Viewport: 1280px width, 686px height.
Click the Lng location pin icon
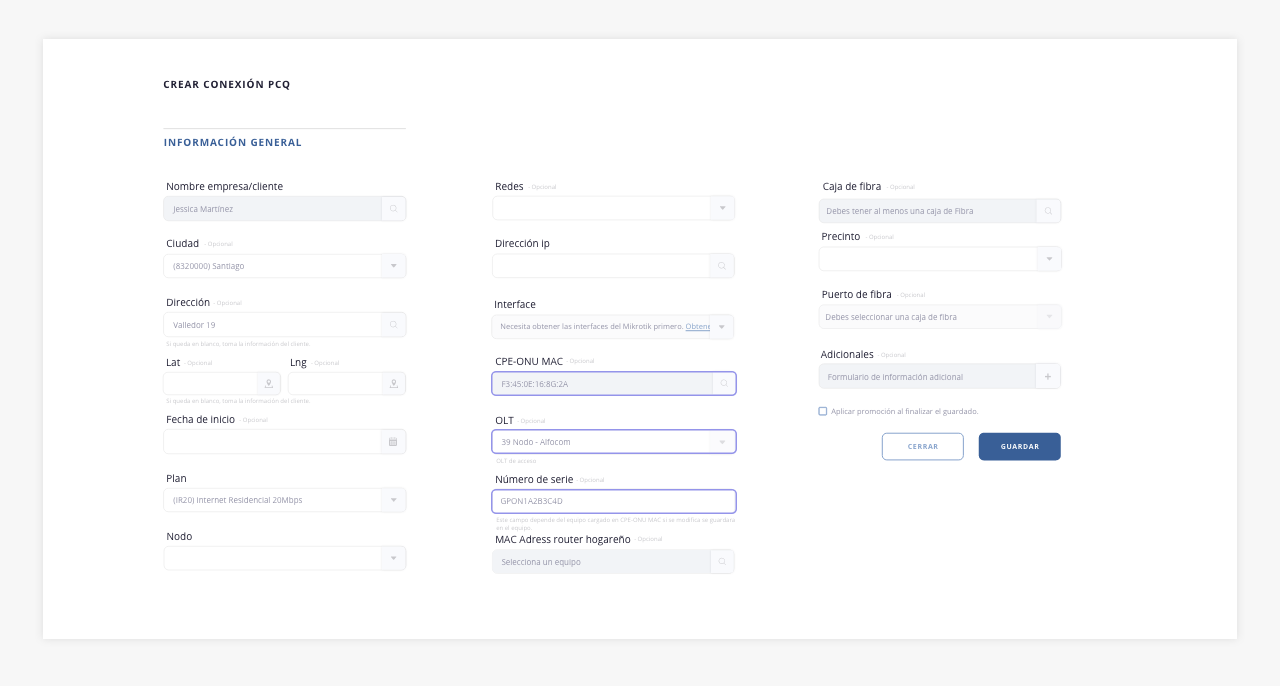395,384
